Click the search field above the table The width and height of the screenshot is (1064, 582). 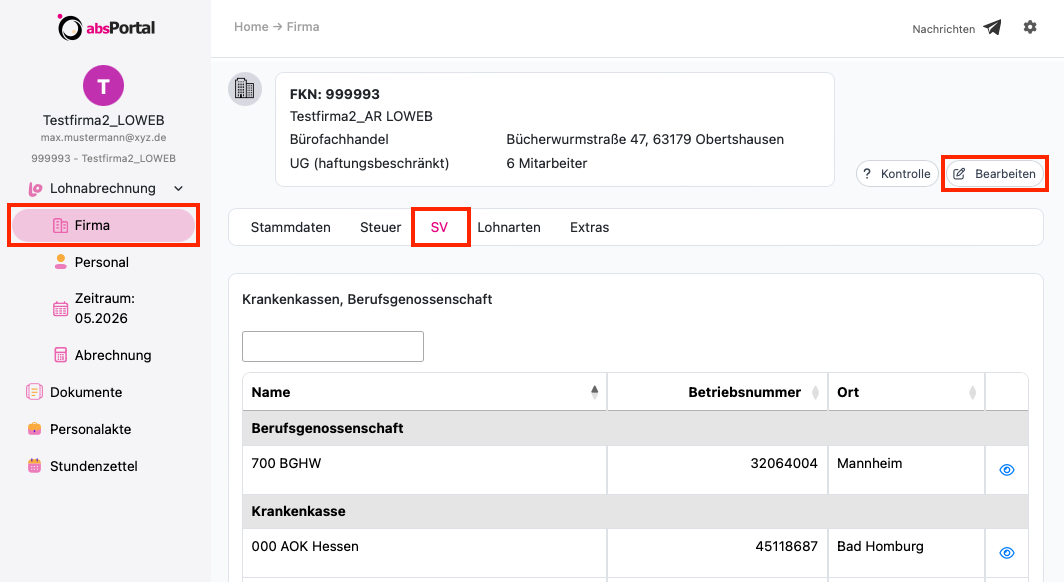click(333, 347)
